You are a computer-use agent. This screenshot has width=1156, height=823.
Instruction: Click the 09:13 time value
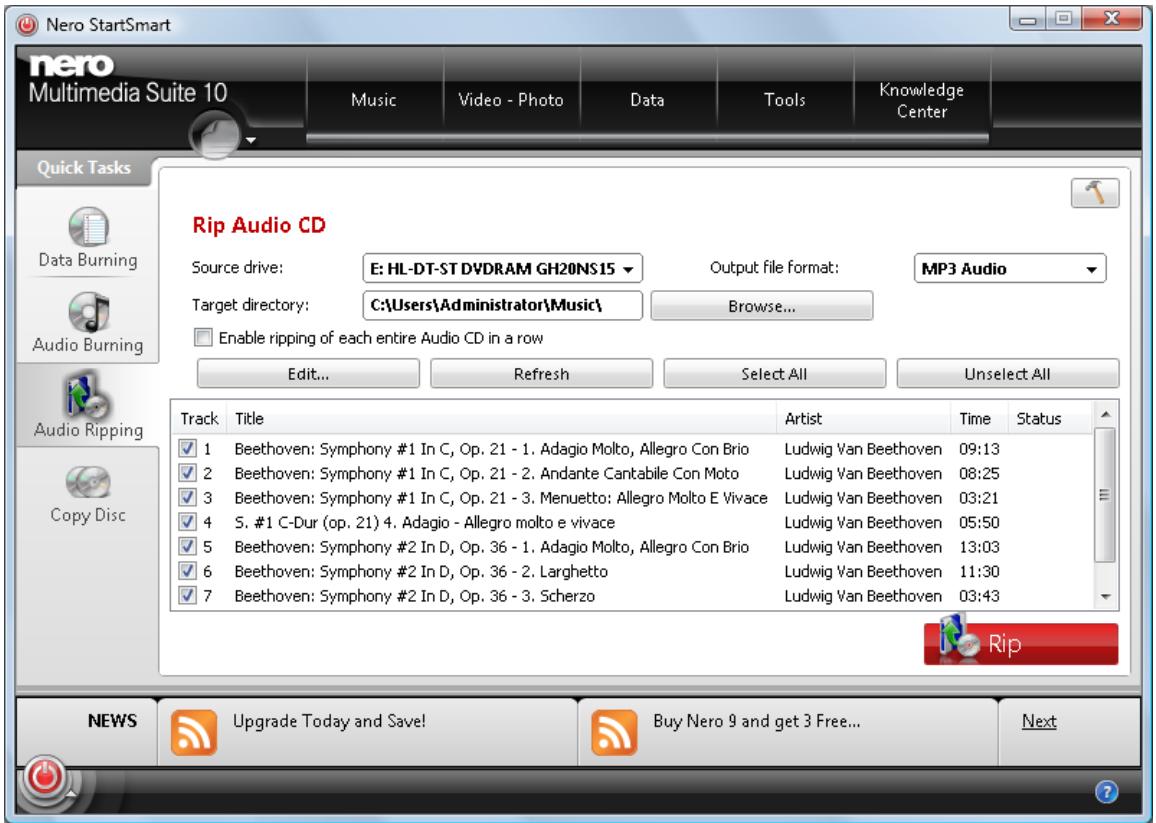[979, 449]
